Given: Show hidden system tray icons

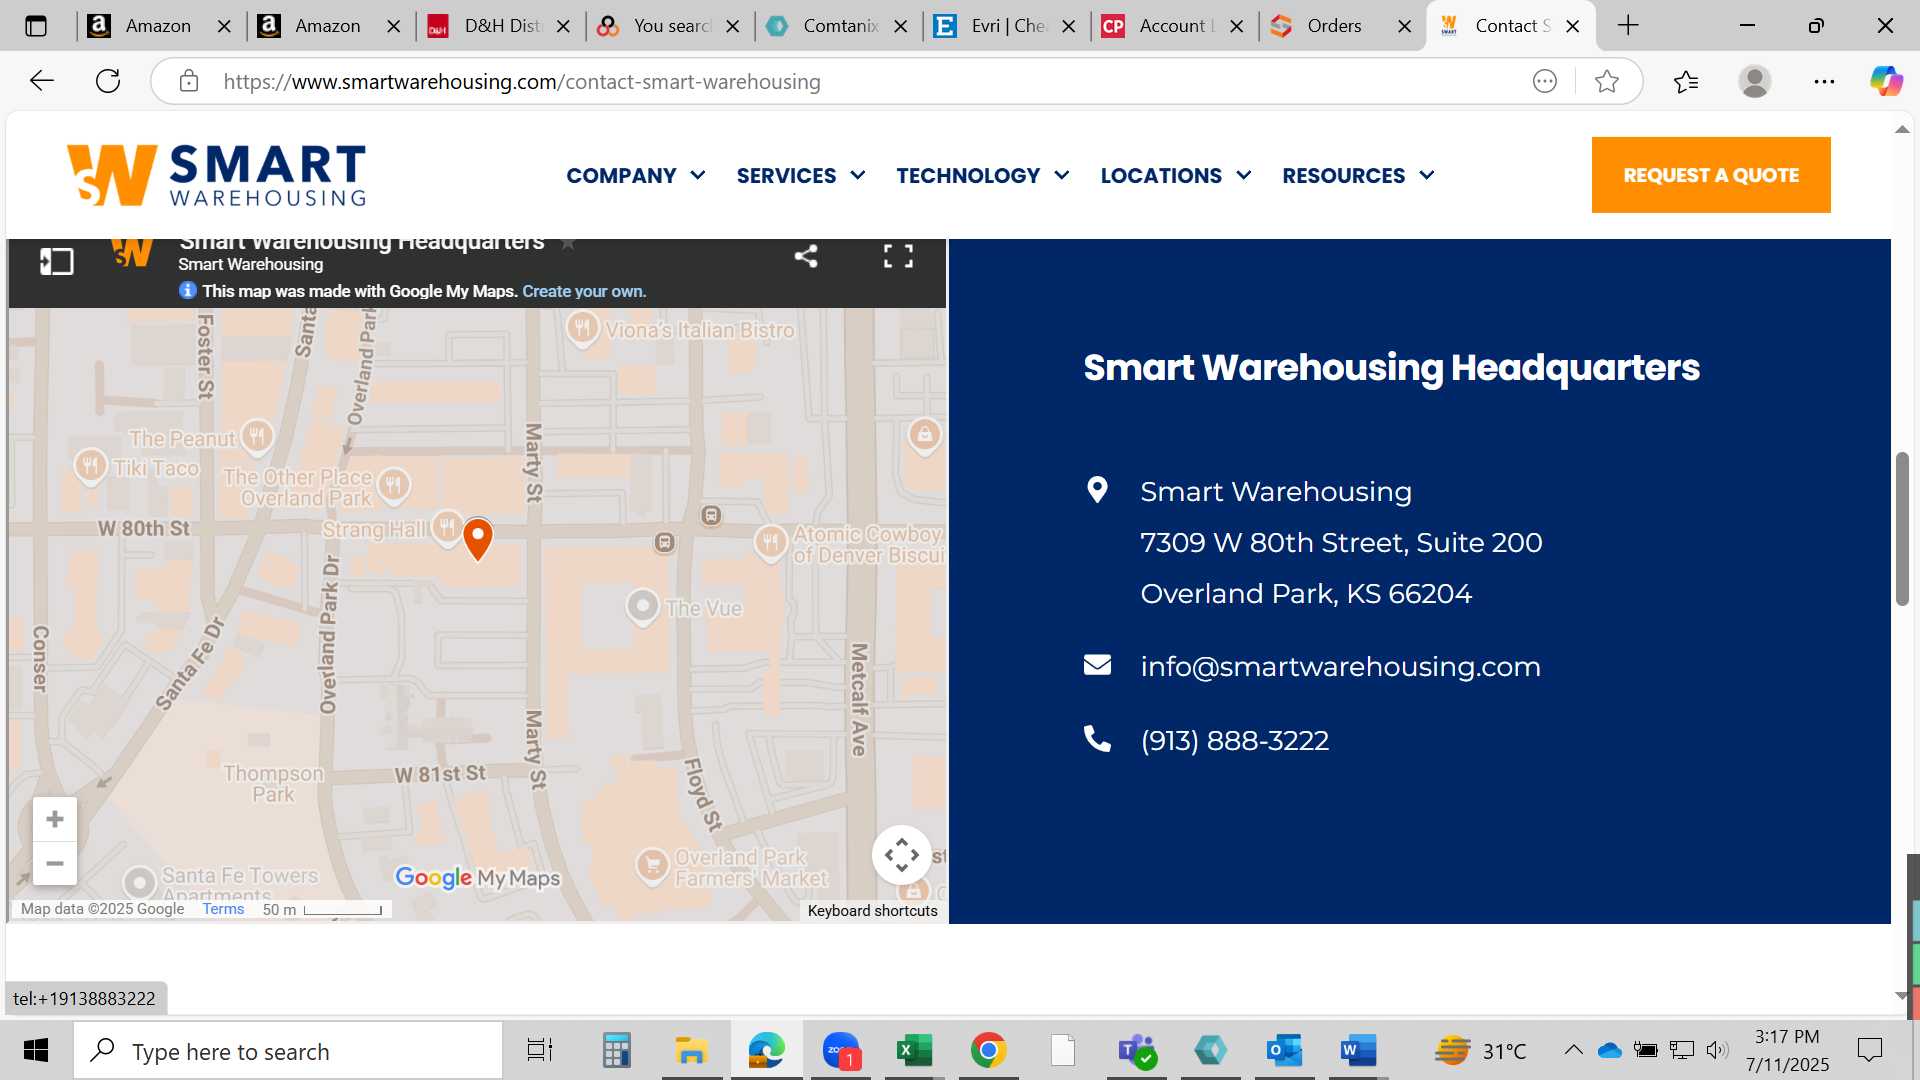Looking at the screenshot, I should [1573, 1050].
